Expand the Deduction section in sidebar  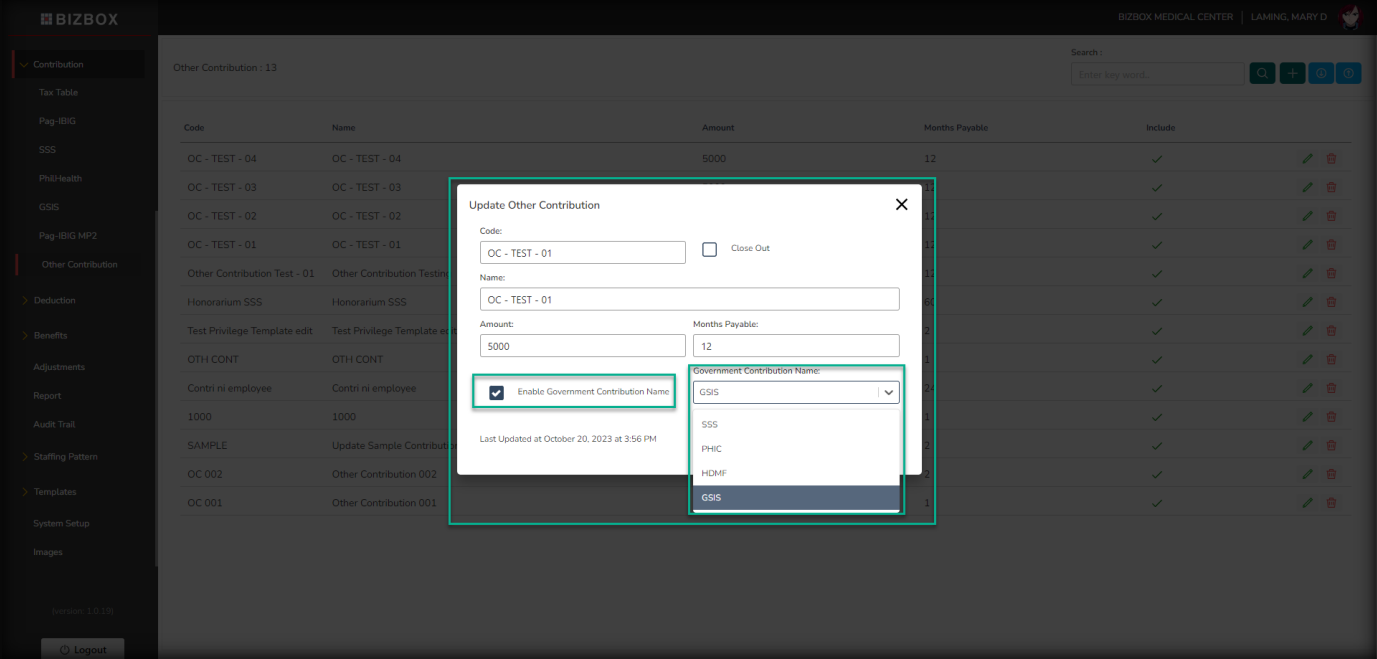[54, 300]
